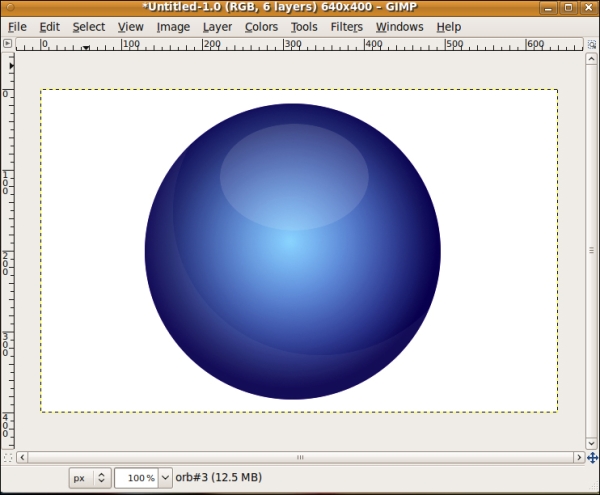This screenshot has height=495, width=600.
Task: Click the horizontal scrollbar right arrow
Action: tap(579, 458)
